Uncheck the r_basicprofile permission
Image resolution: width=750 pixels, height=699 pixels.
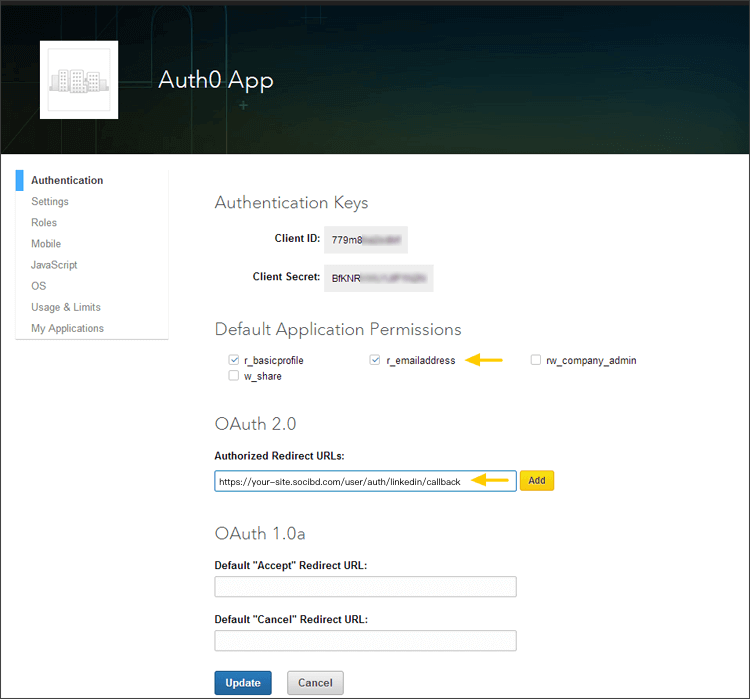point(234,360)
